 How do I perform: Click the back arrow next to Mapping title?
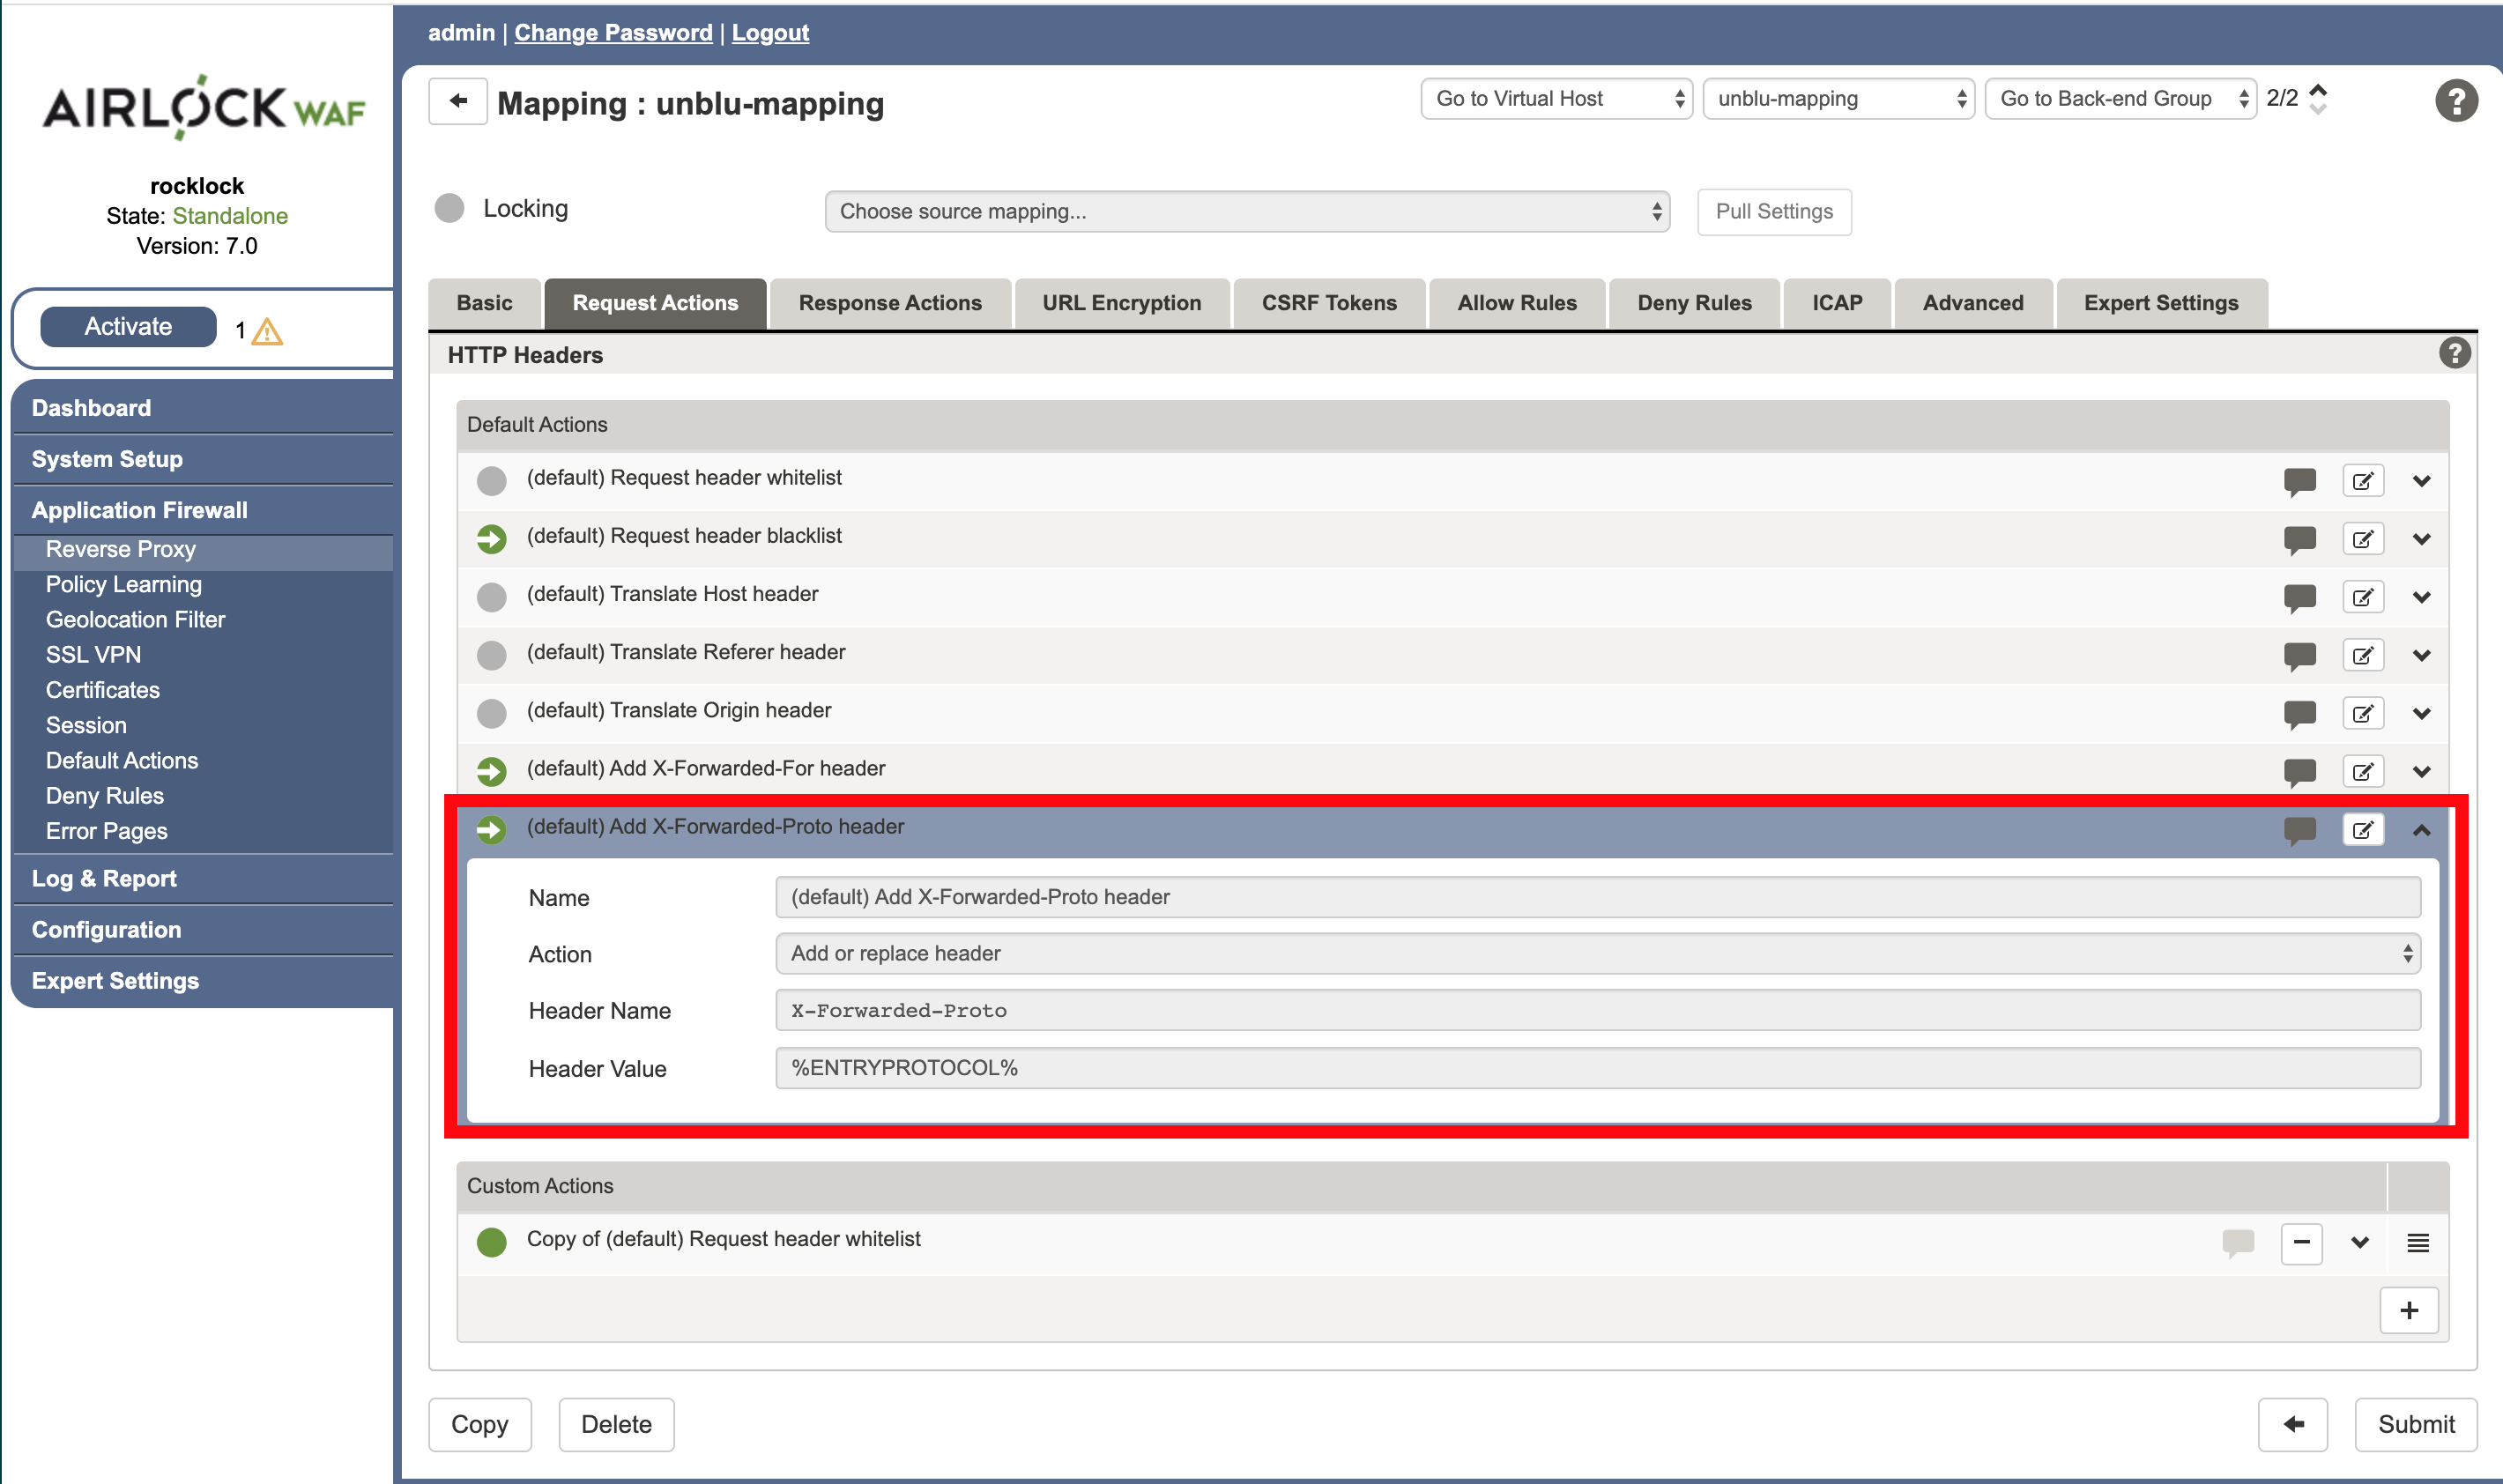pyautogui.click(x=458, y=101)
